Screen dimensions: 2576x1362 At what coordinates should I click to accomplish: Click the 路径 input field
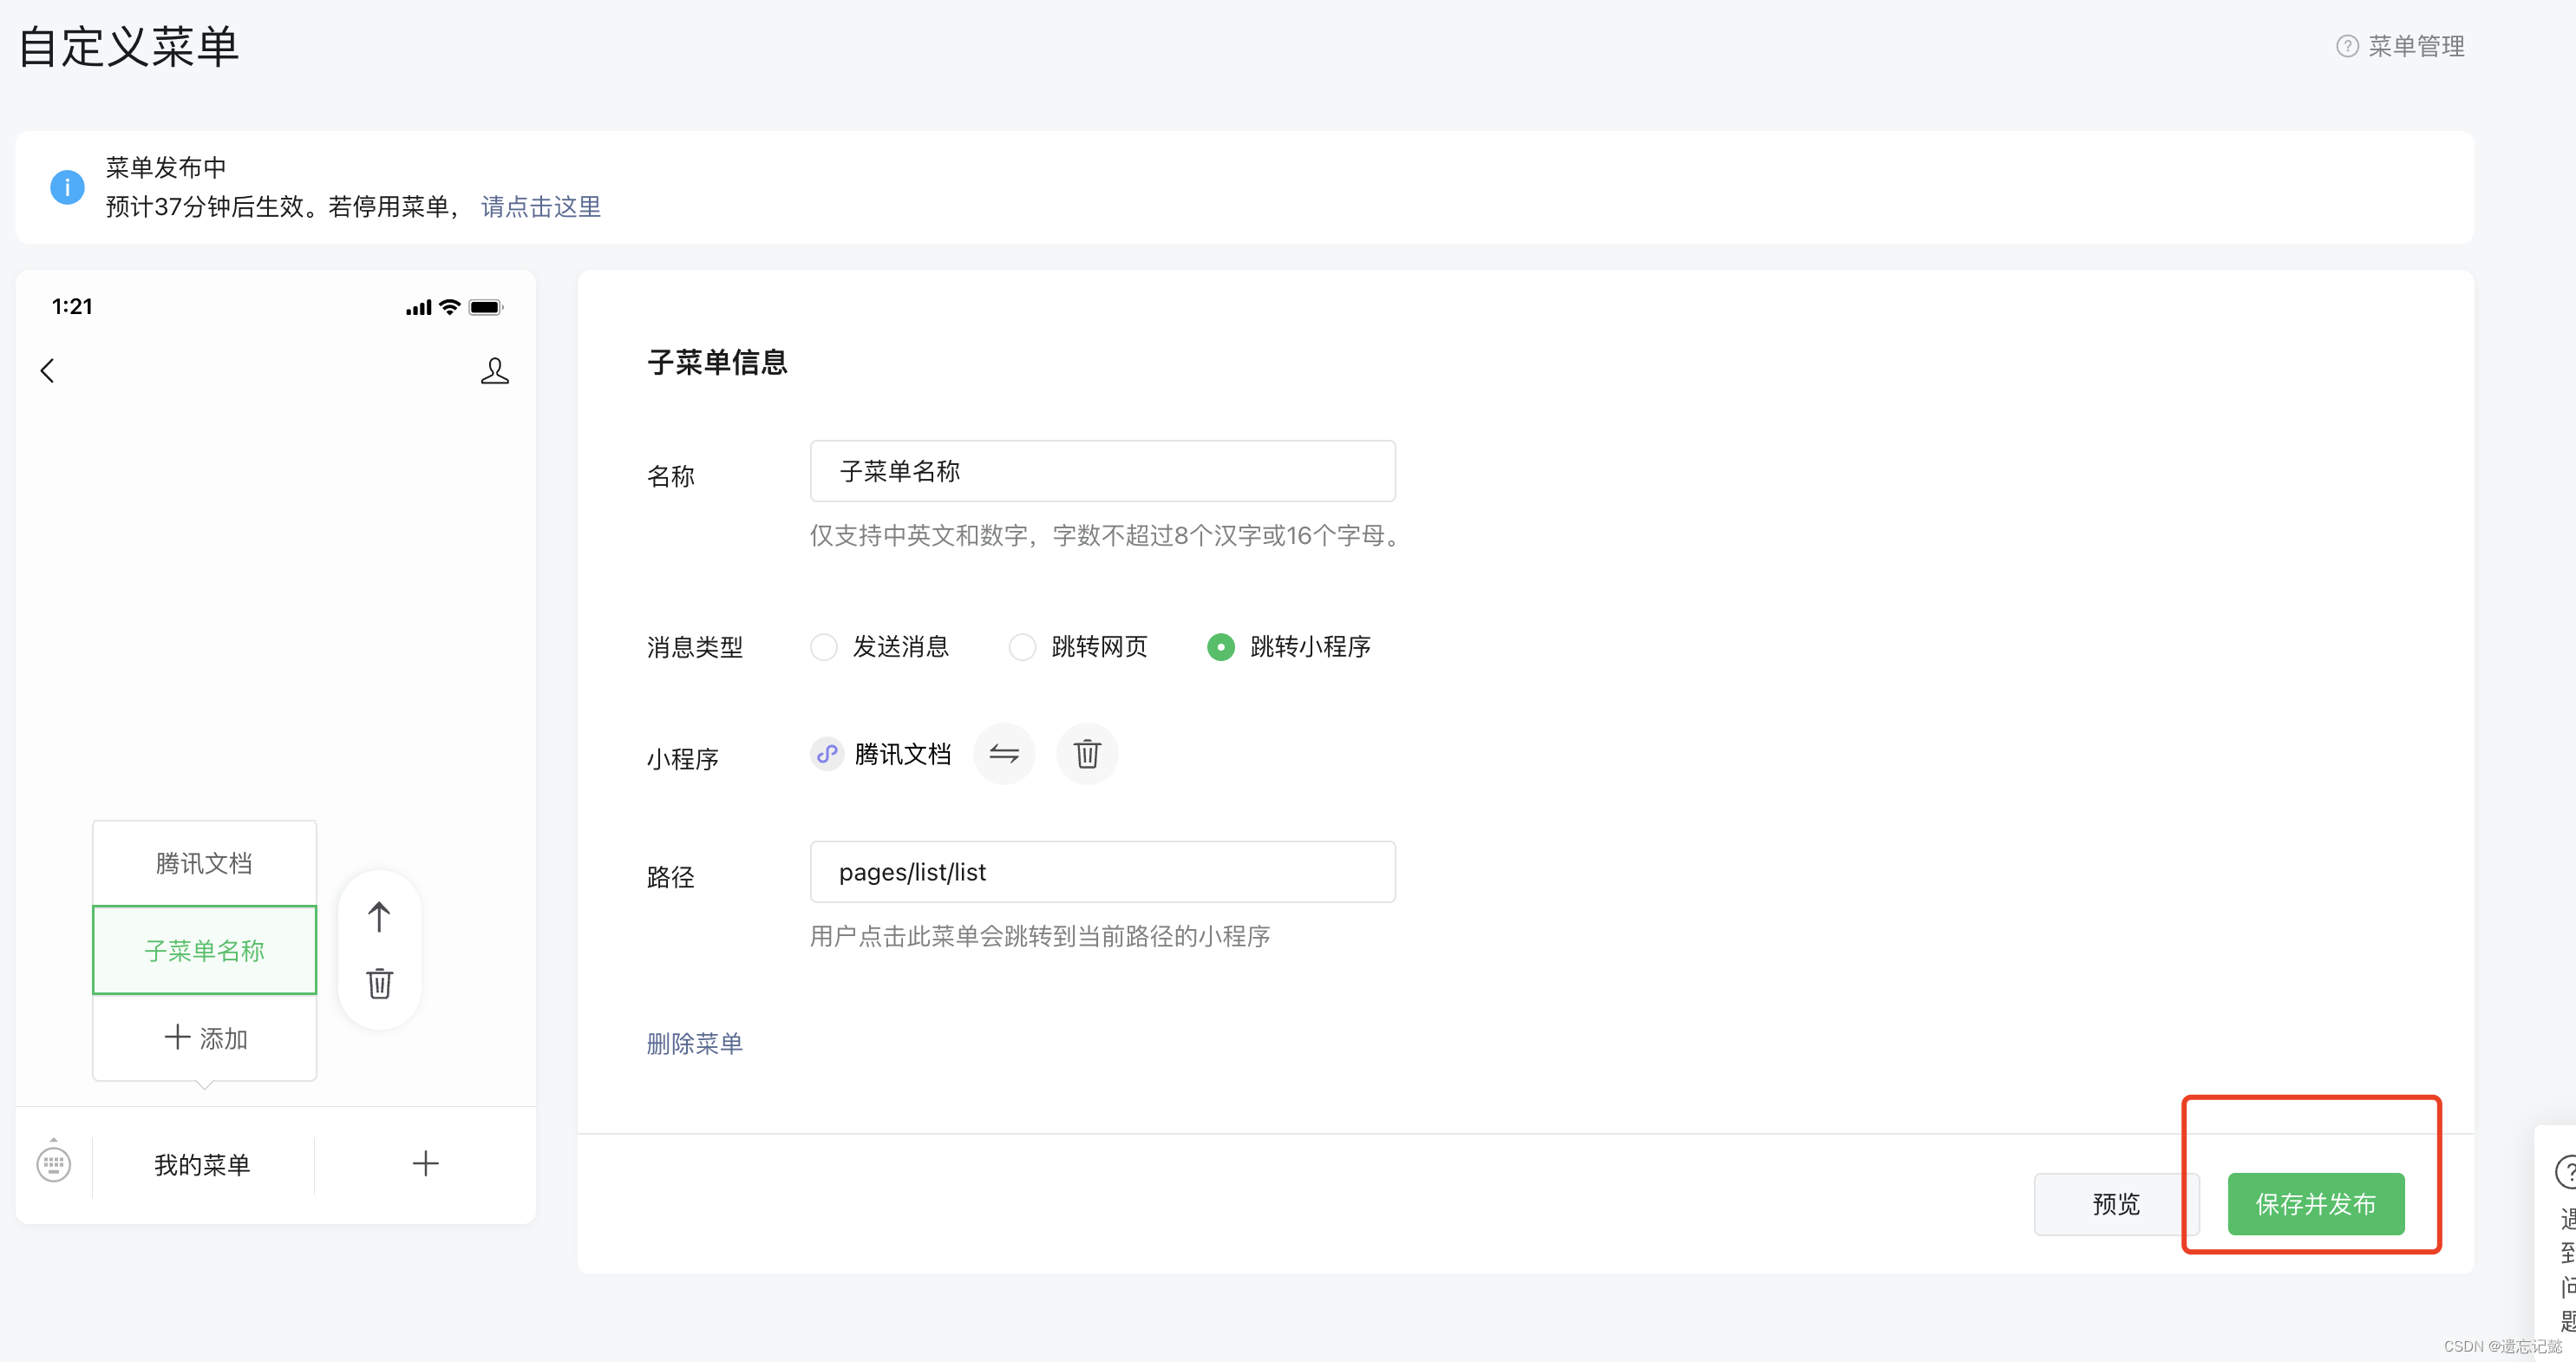pyautogui.click(x=1102, y=872)
